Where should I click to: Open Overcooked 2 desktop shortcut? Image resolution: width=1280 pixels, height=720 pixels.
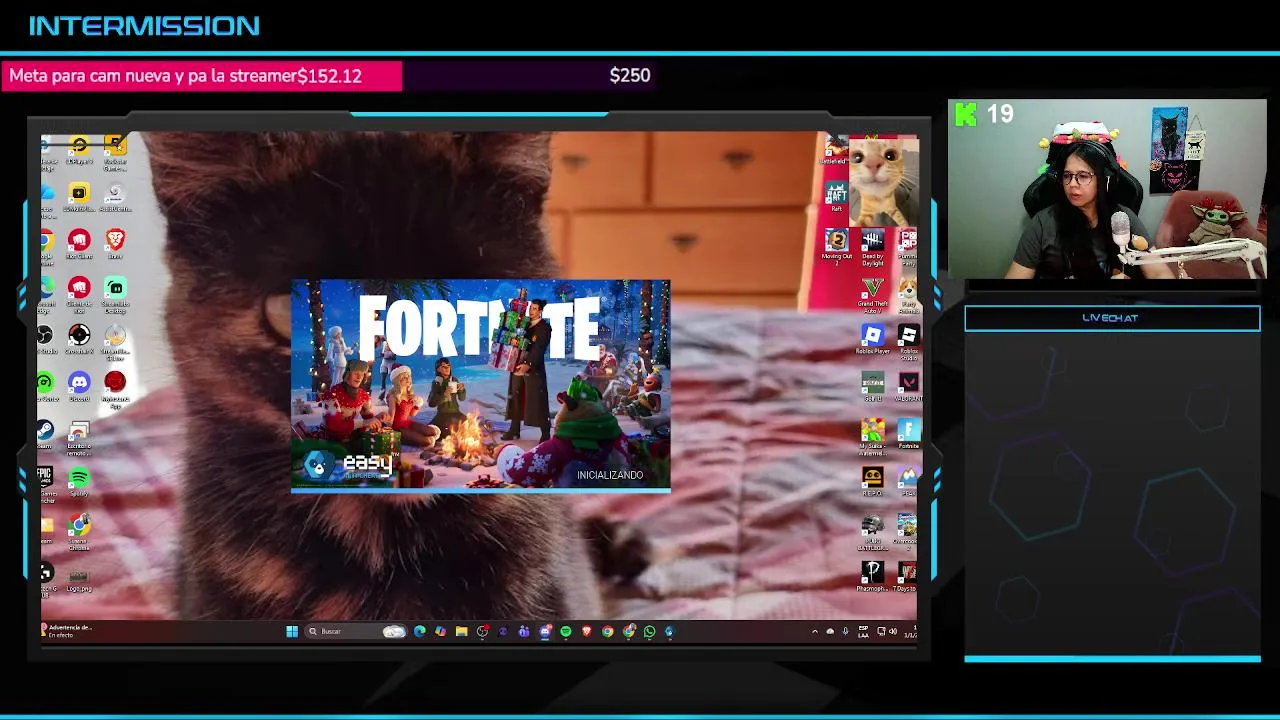click(x=907, y=530)
